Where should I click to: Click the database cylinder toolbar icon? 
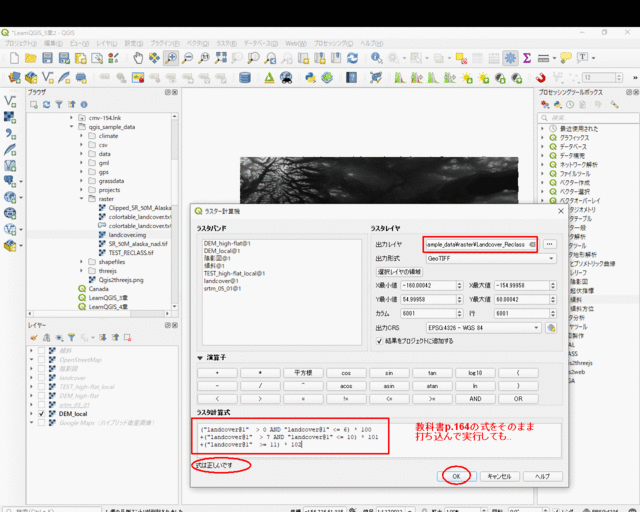[x=245, y=78]
